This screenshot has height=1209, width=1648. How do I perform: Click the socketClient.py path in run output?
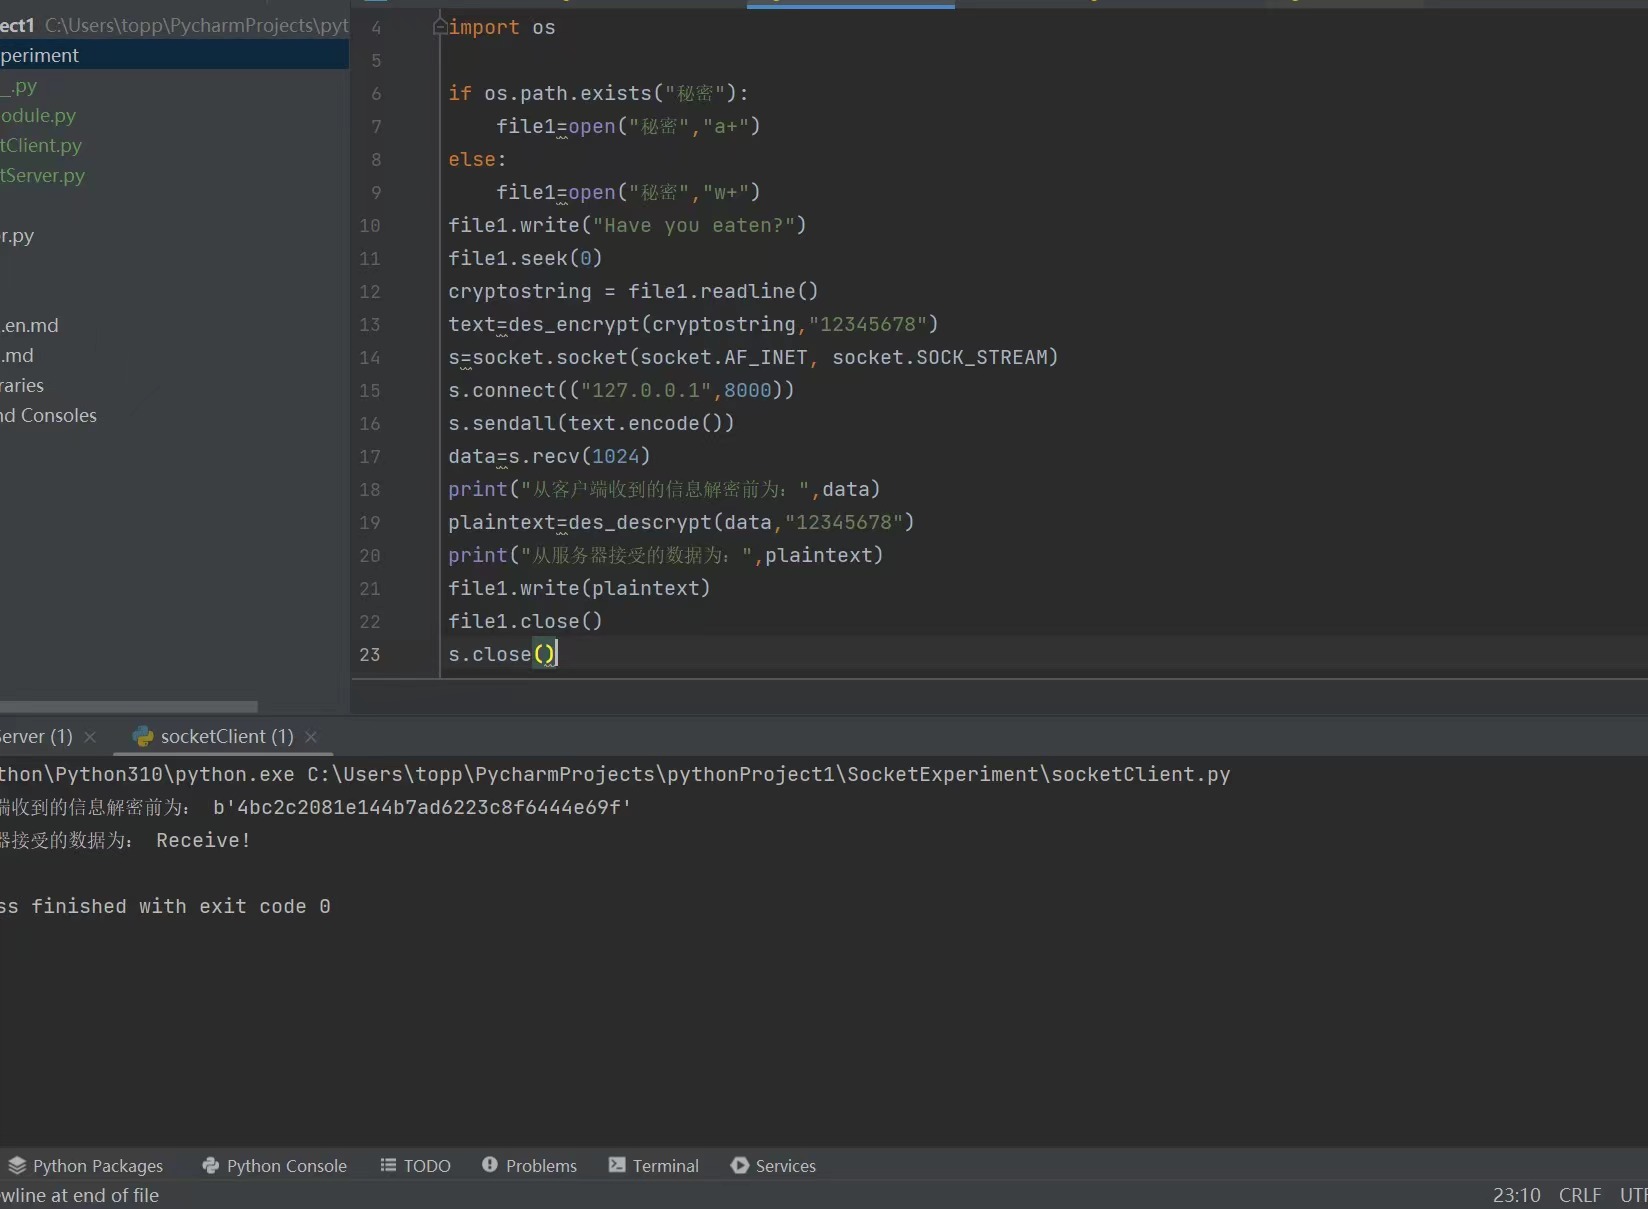pyautogui.click(x=769, y=775)
